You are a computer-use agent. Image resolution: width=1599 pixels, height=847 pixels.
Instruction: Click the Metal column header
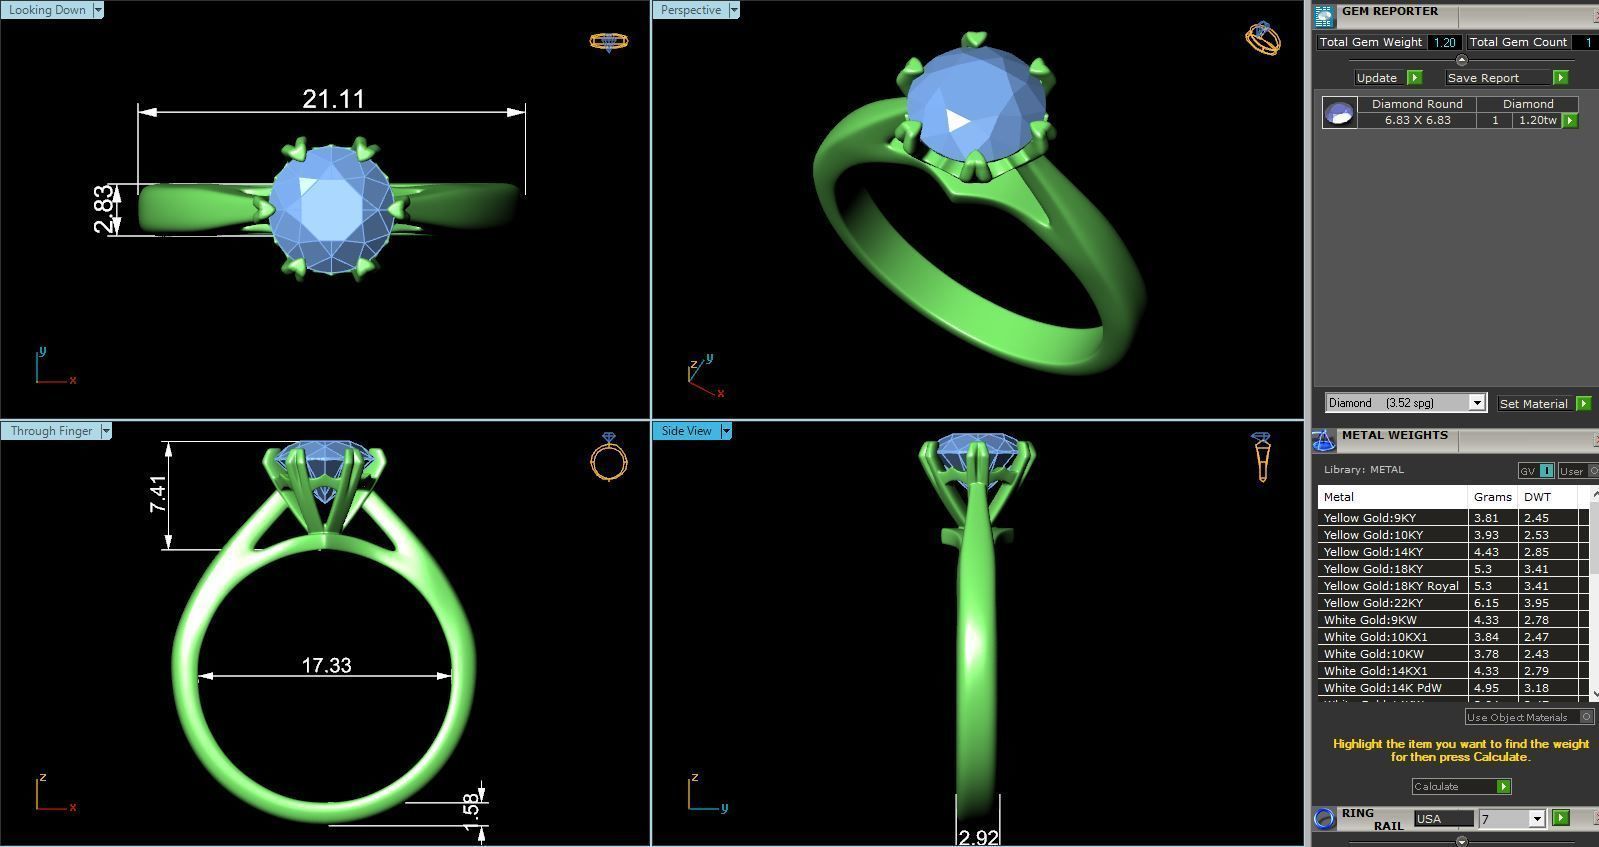click(x=1392, y=497)
